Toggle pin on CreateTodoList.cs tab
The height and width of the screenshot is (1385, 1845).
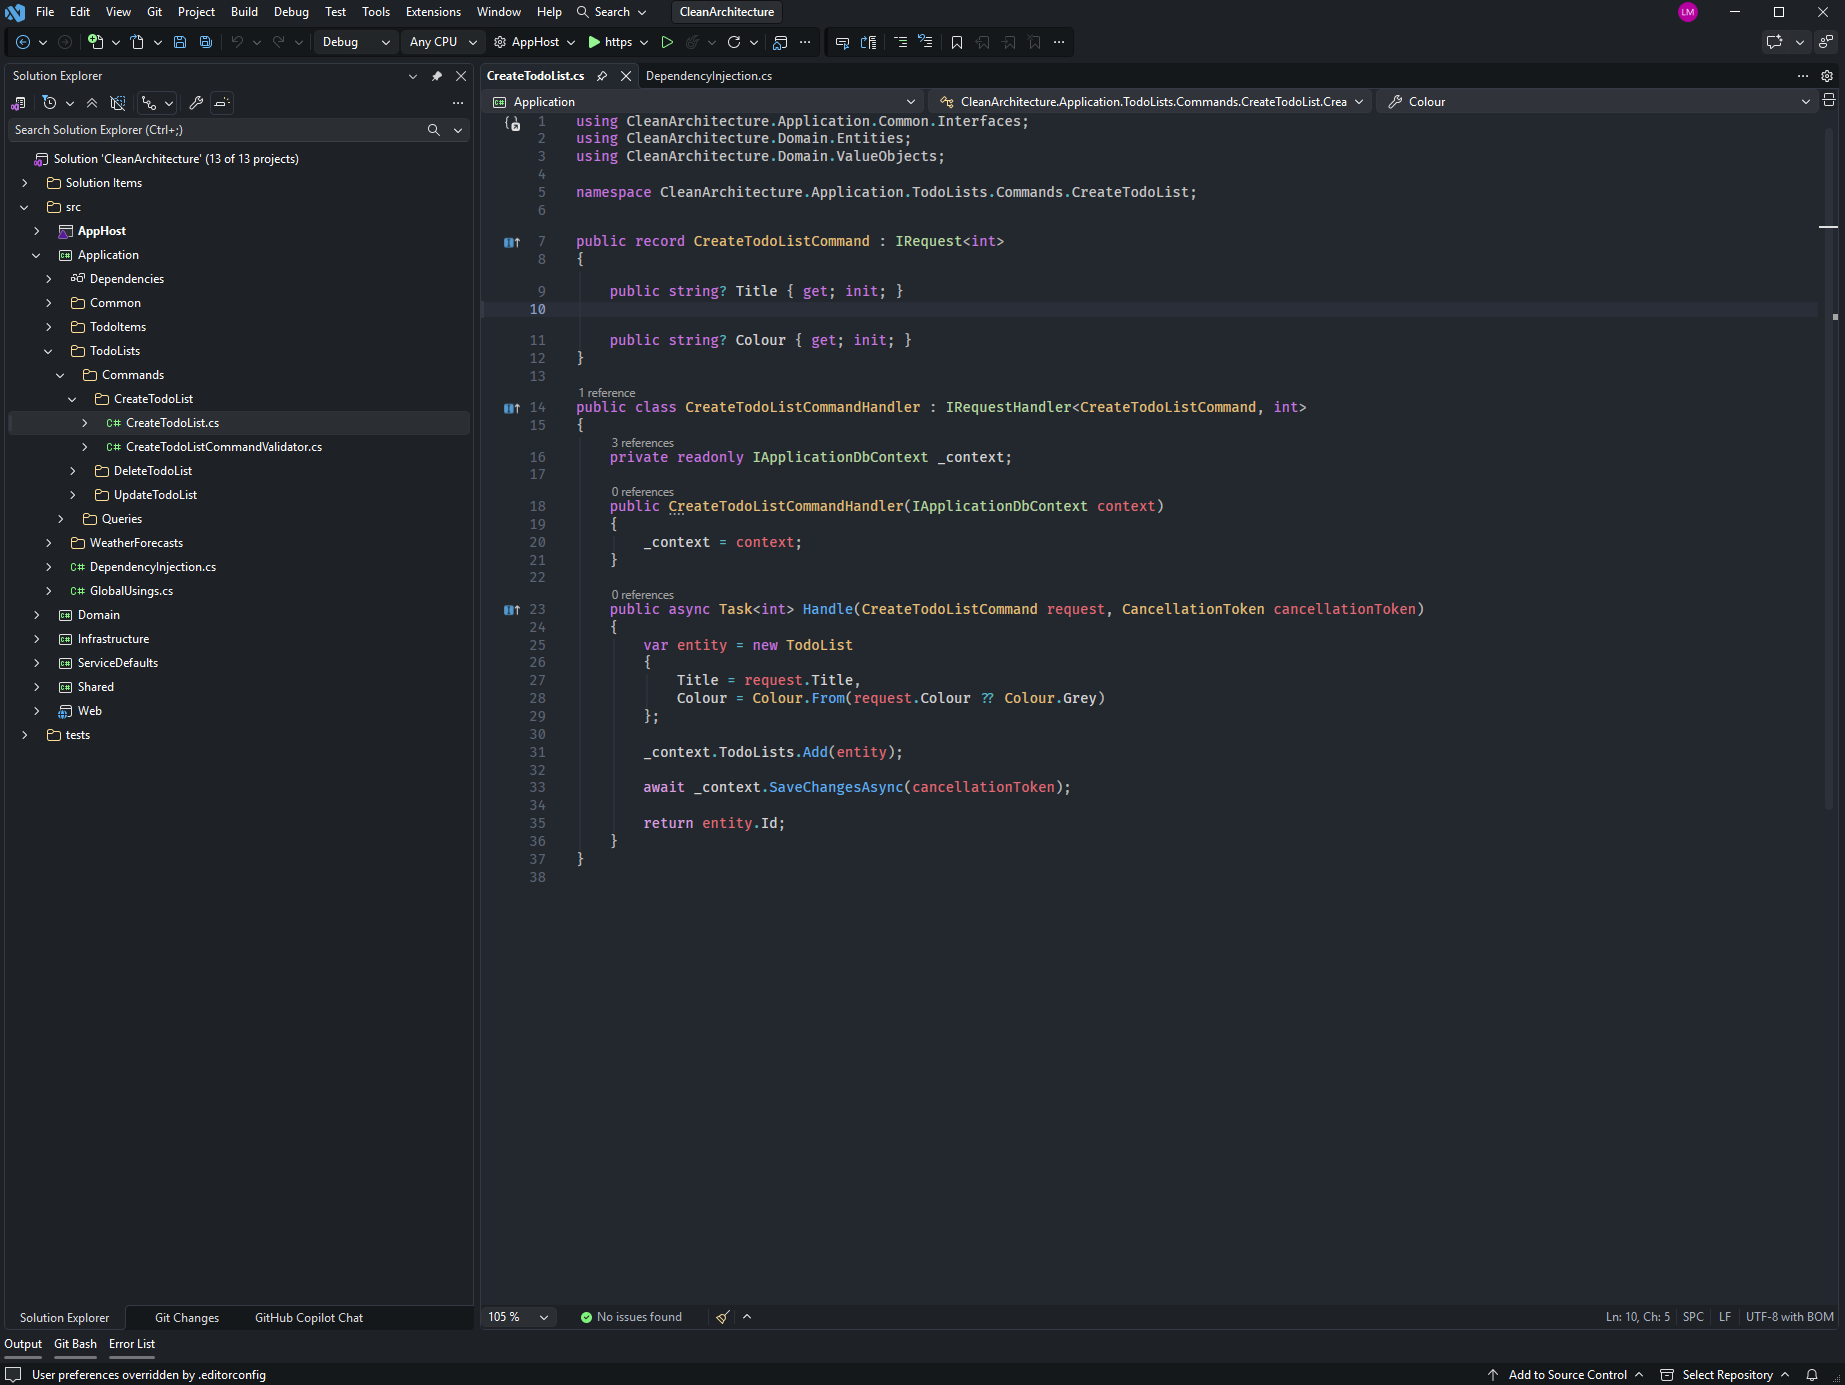(x=602, y=76)
